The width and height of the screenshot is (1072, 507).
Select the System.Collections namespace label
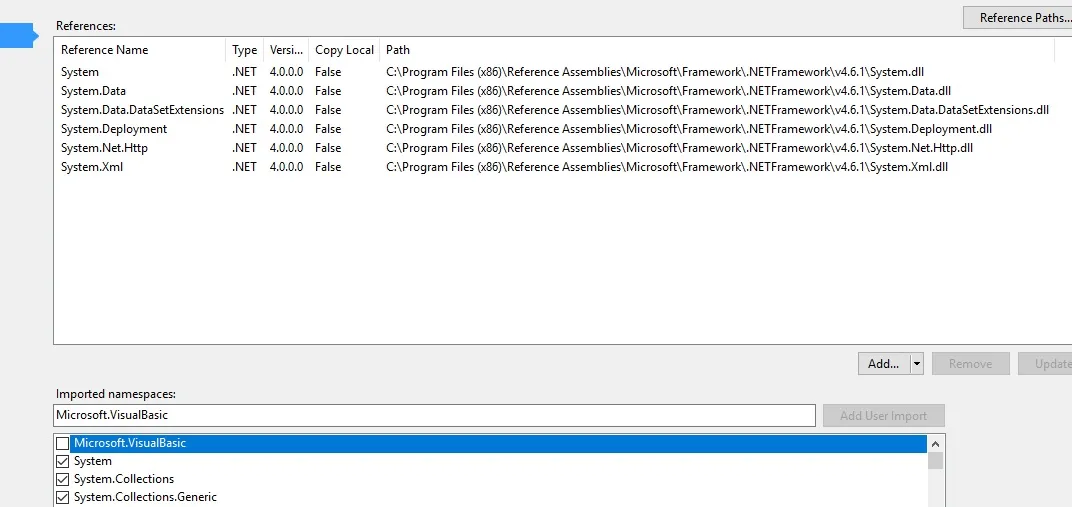(x=124, y=479)
